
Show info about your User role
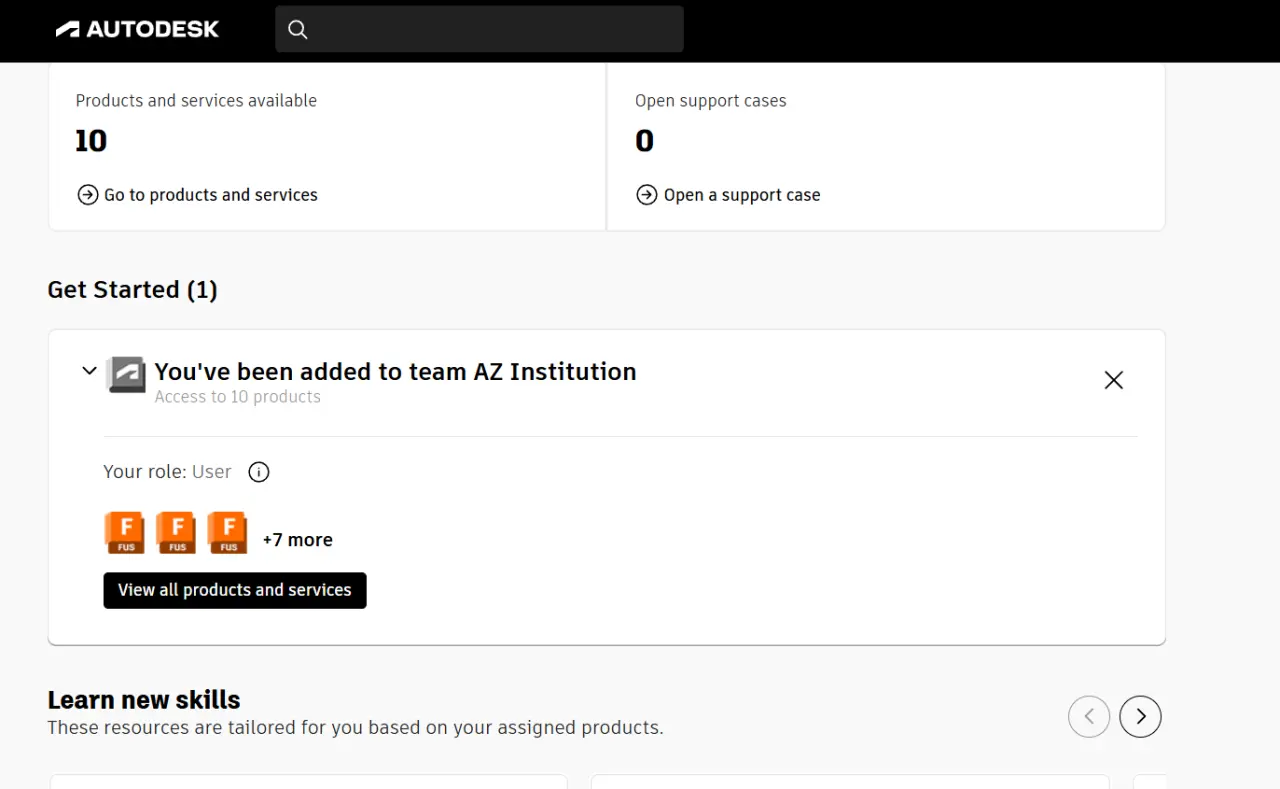[x=259, y=472]
